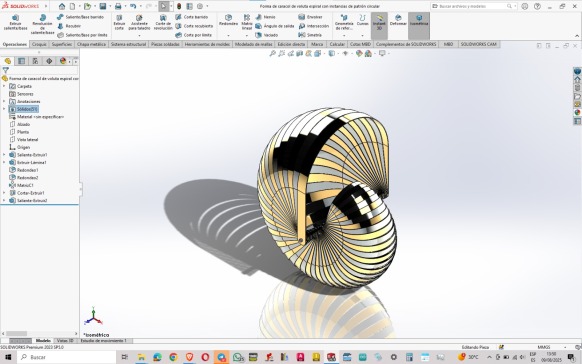Click the Windows Start button
The width and height of the screenshot is (582, 364).
8,357
